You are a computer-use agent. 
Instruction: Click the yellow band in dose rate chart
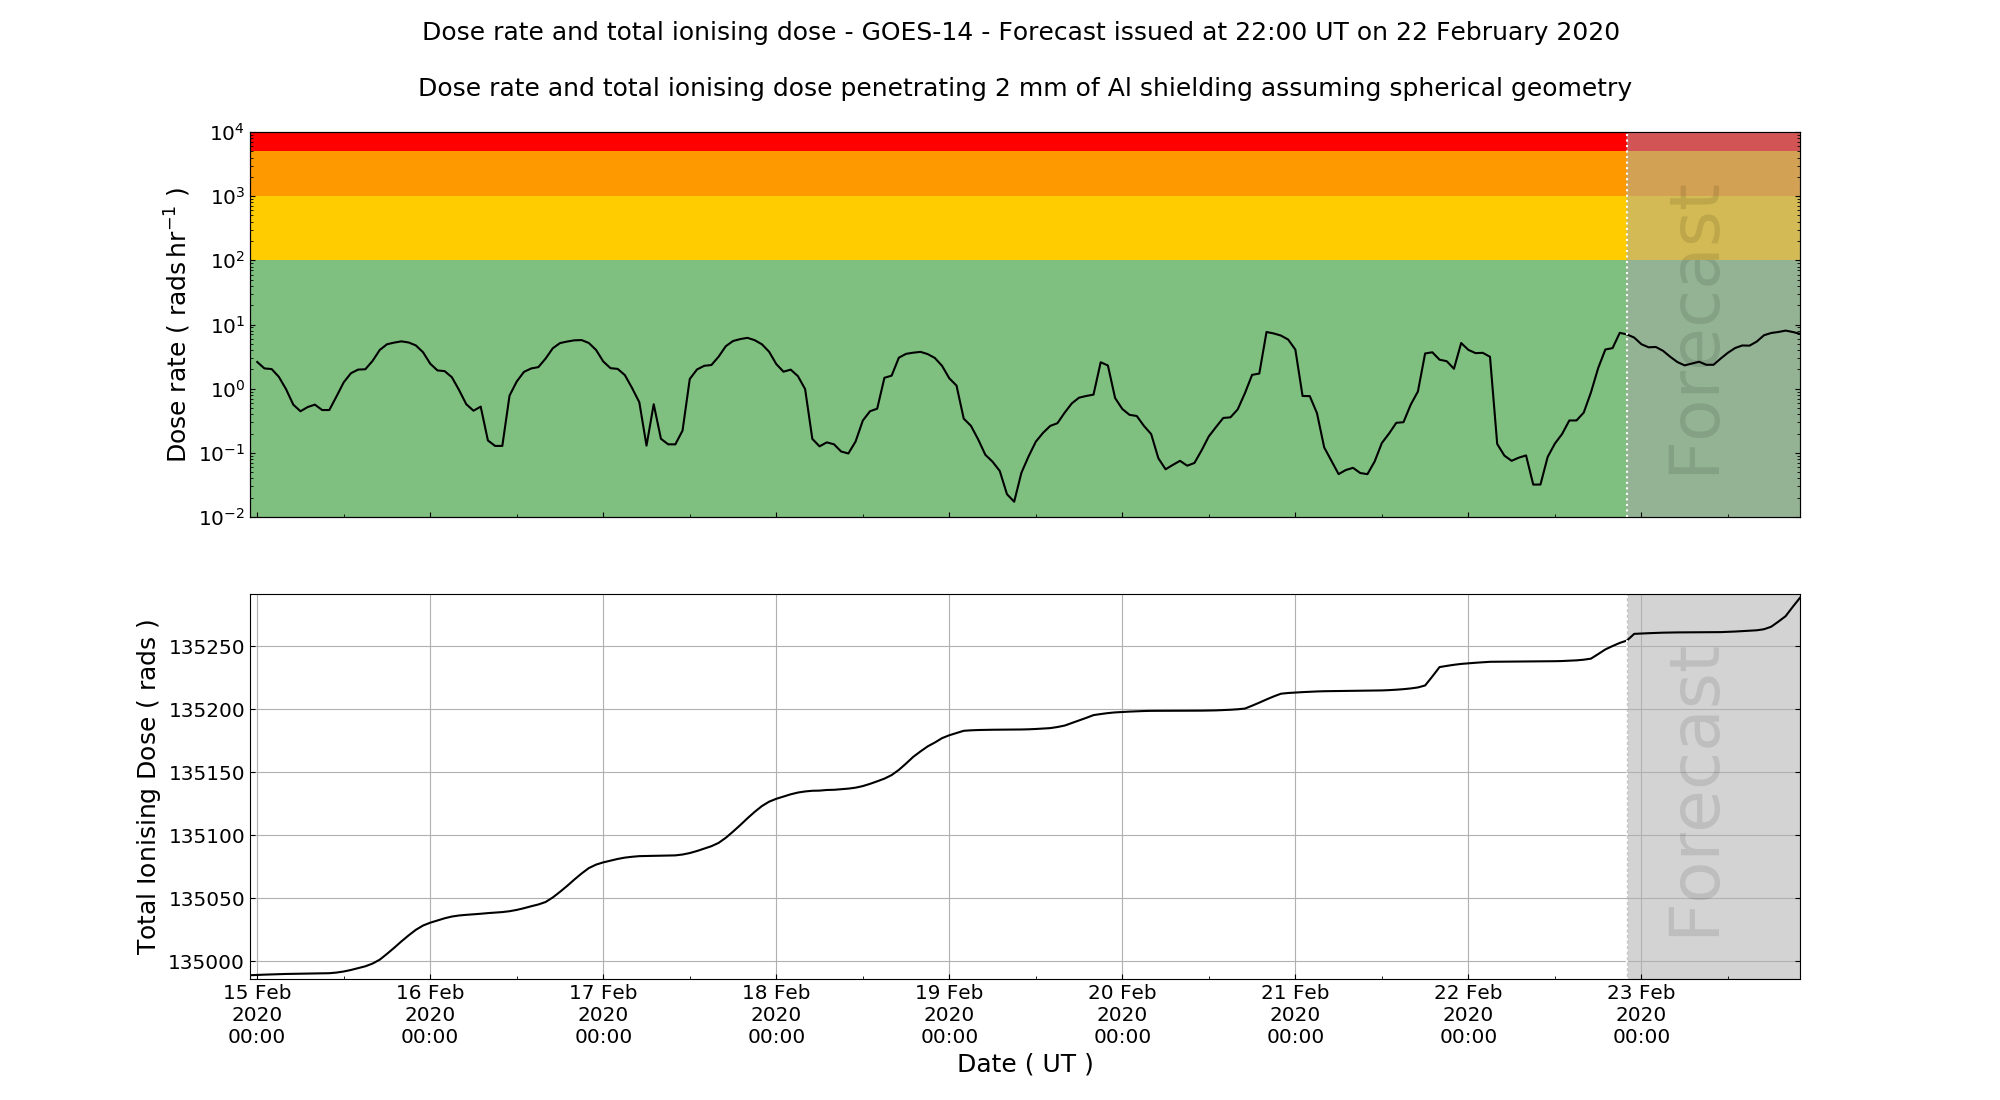(x=938, y=228)
